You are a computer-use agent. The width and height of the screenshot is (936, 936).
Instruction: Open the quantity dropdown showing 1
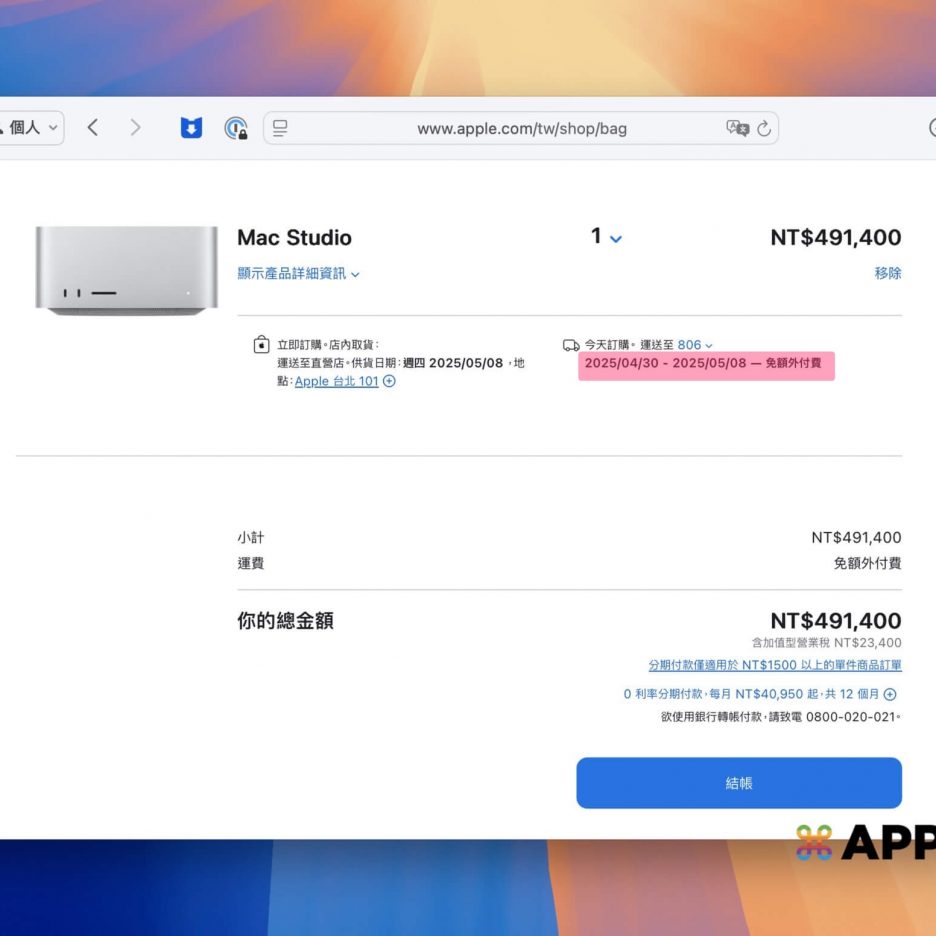[606, 237]
